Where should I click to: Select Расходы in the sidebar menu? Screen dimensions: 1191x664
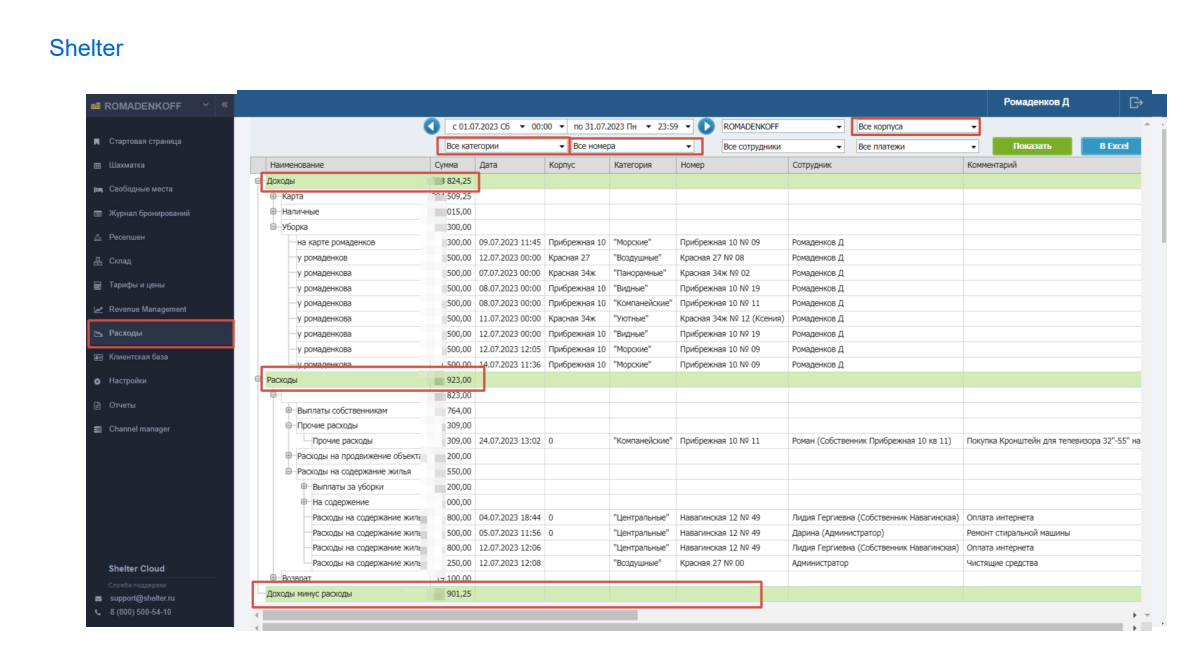(160, 334)
